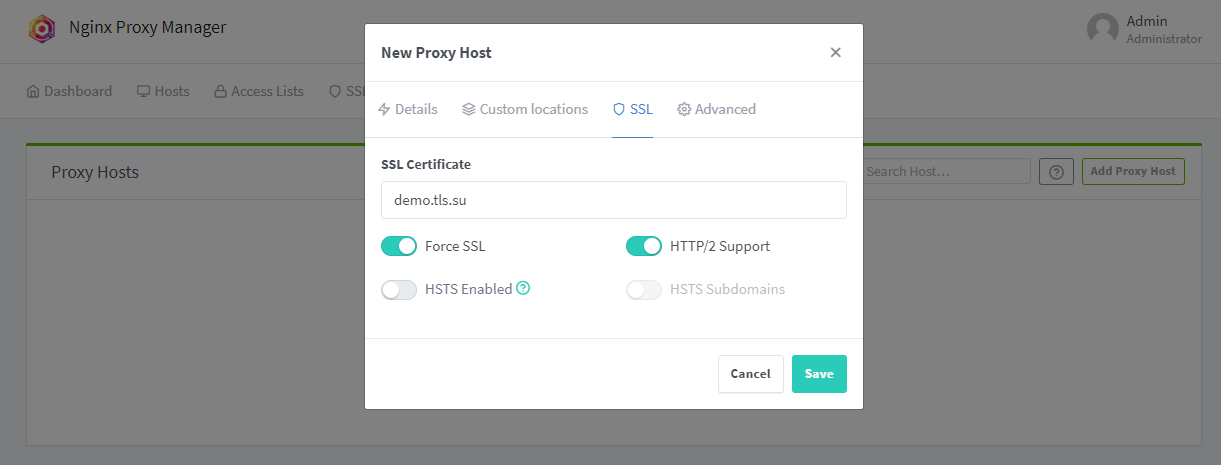Toggle Force SSL off
The width and height of the screenshot is (1221, 465).
coord(399,246)
